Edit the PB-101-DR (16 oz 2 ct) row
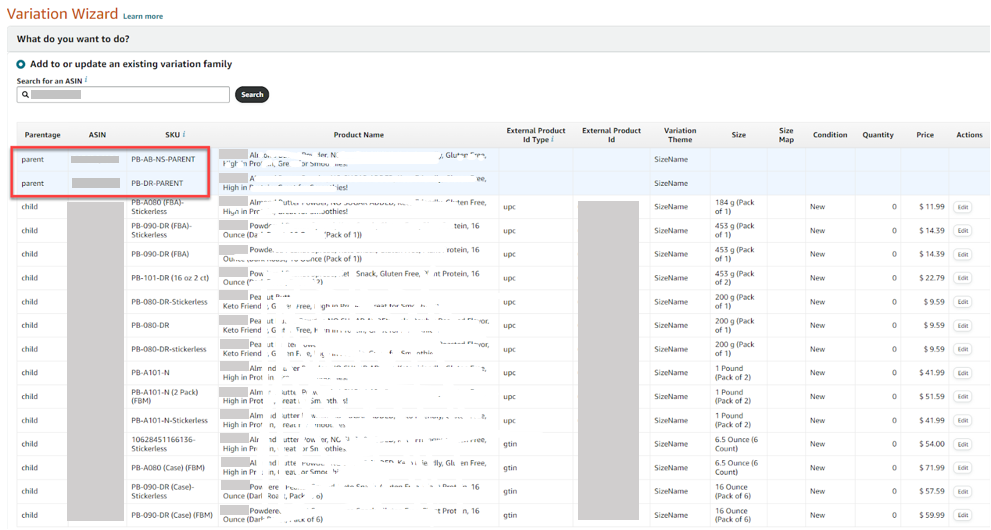The height and width of the screenshot is (530, 991). coord(963,278)
